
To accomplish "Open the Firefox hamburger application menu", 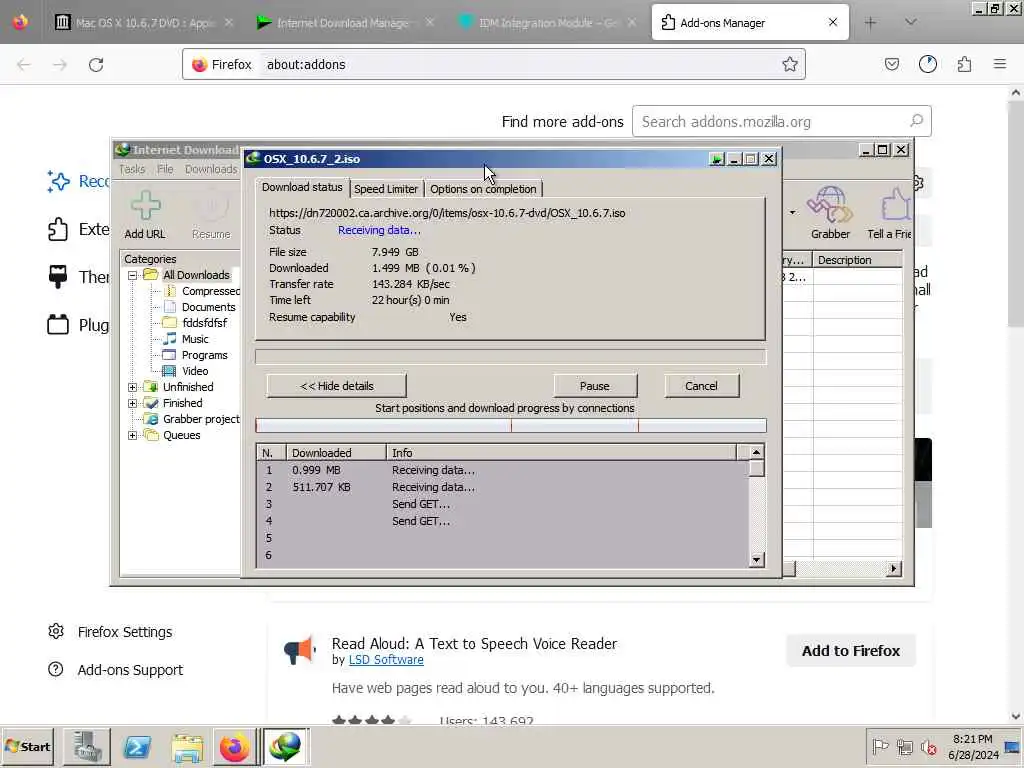I will tap(999, 64).
